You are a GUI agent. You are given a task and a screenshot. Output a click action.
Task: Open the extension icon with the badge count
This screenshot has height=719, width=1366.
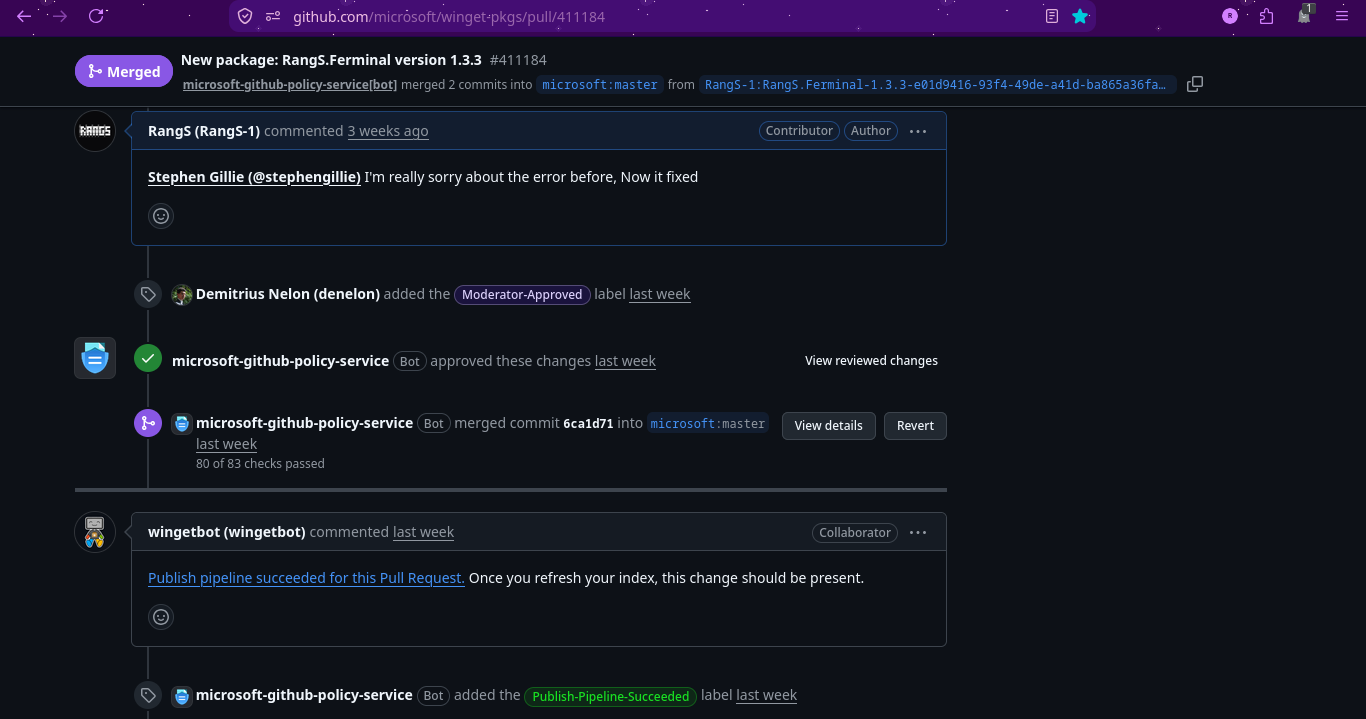point(1305,15)
